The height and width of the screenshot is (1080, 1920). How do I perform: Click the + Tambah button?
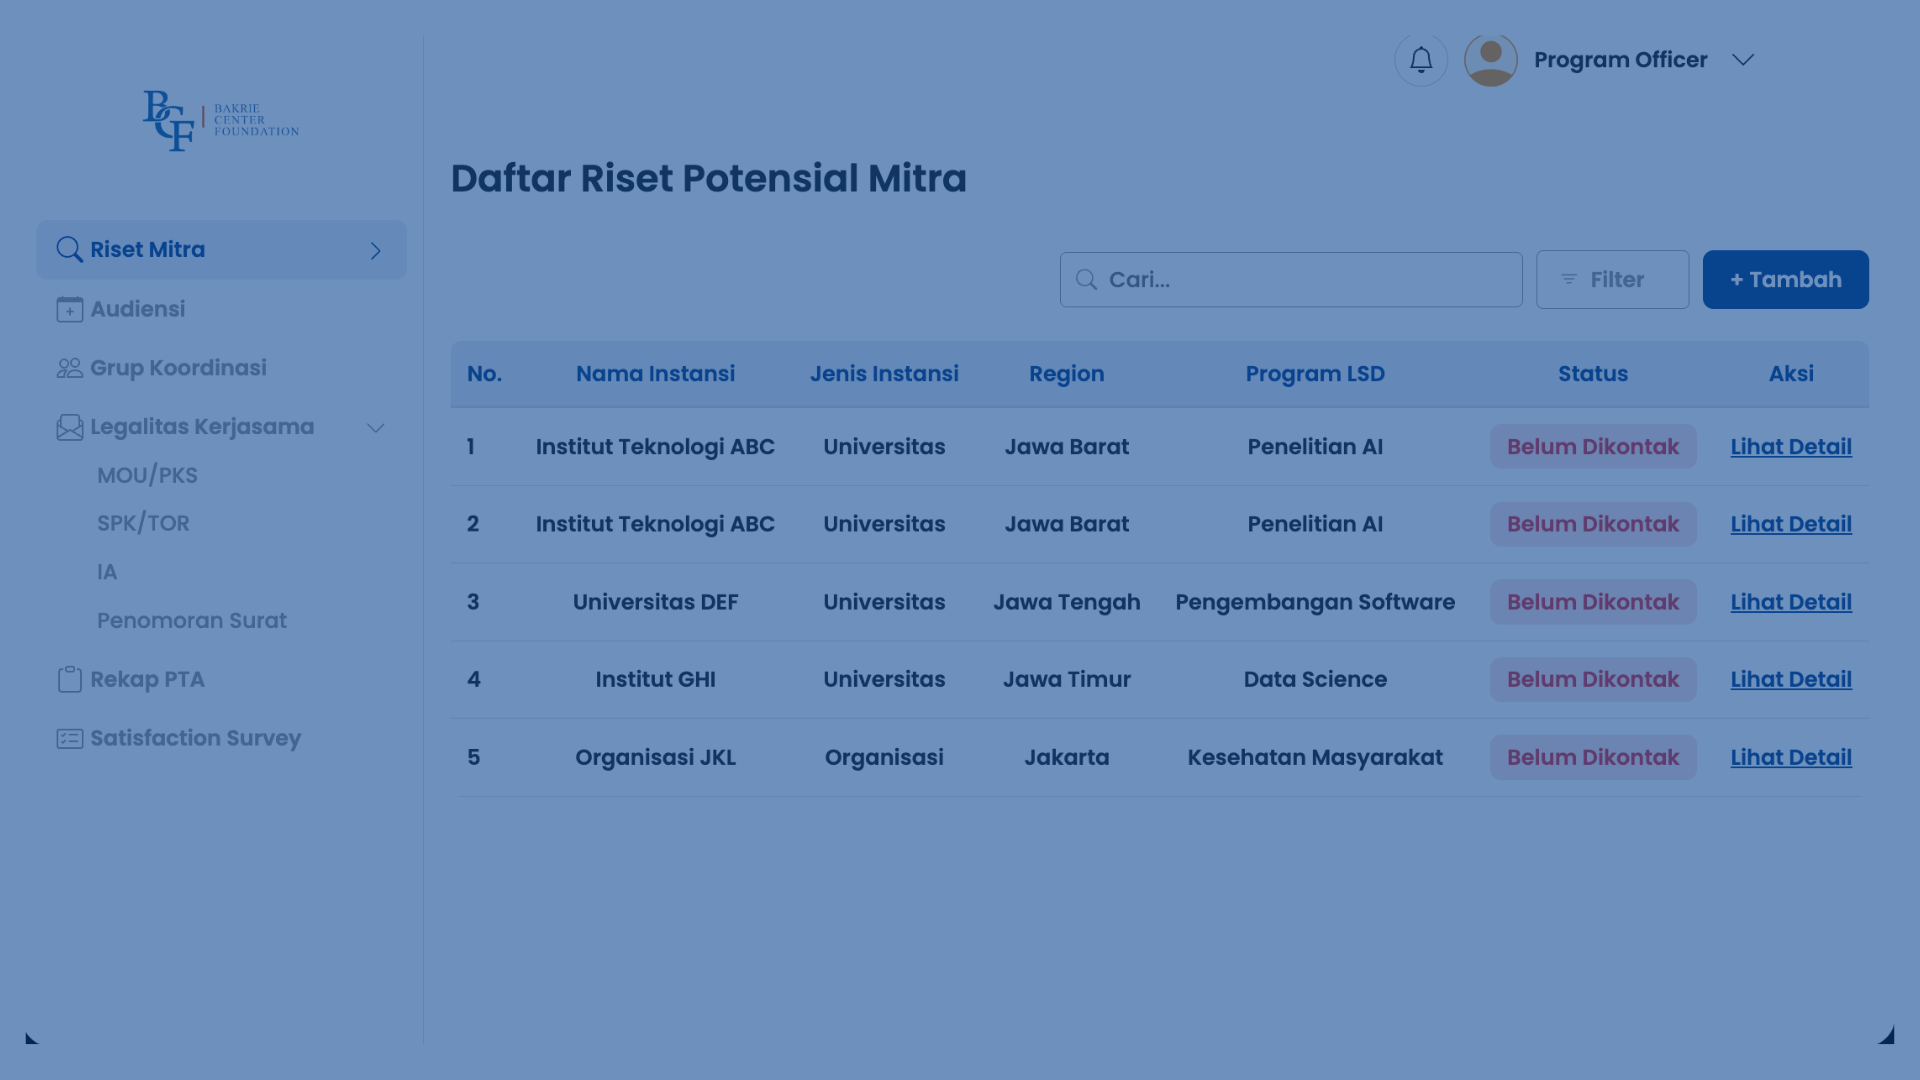[1785, 279]
